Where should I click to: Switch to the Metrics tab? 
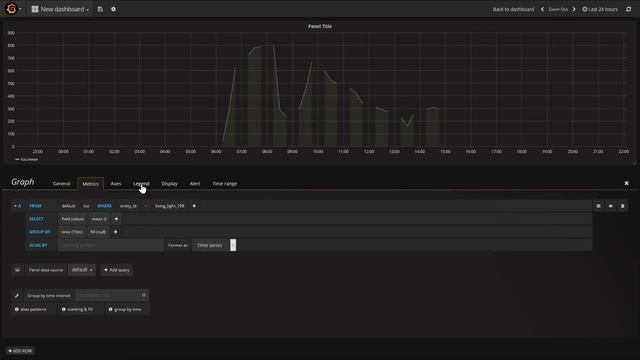[x=90, y=184]
